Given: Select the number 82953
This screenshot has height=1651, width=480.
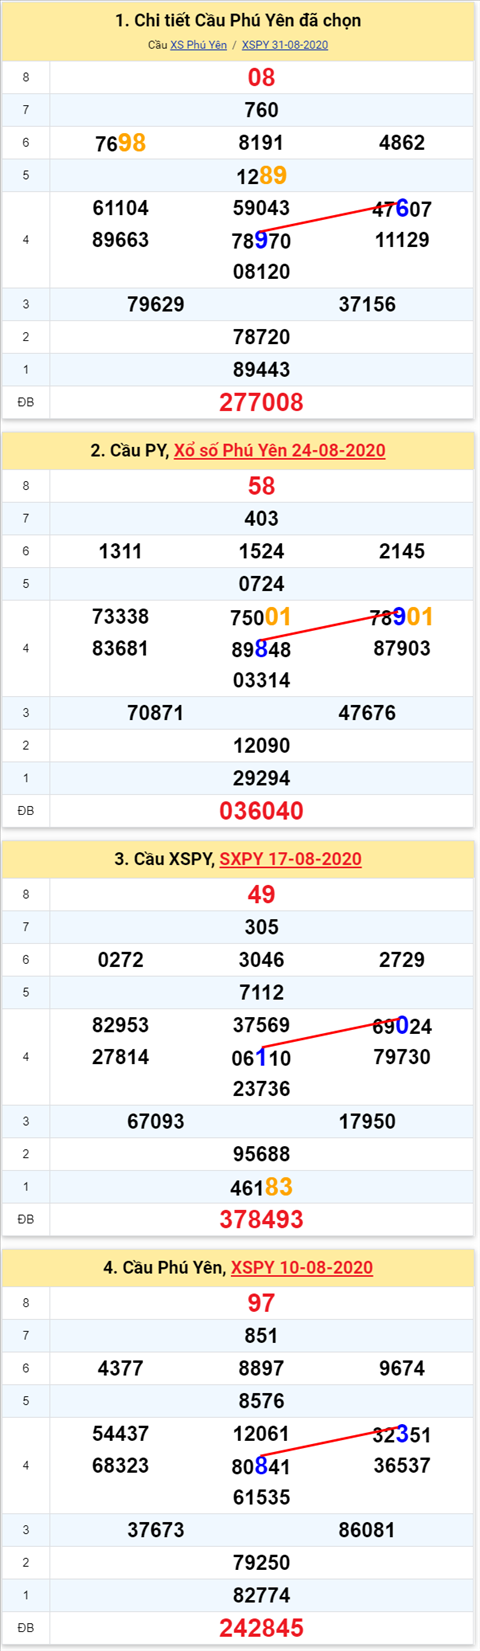Looking at the screenshot, I should (x=120, y=1026).
